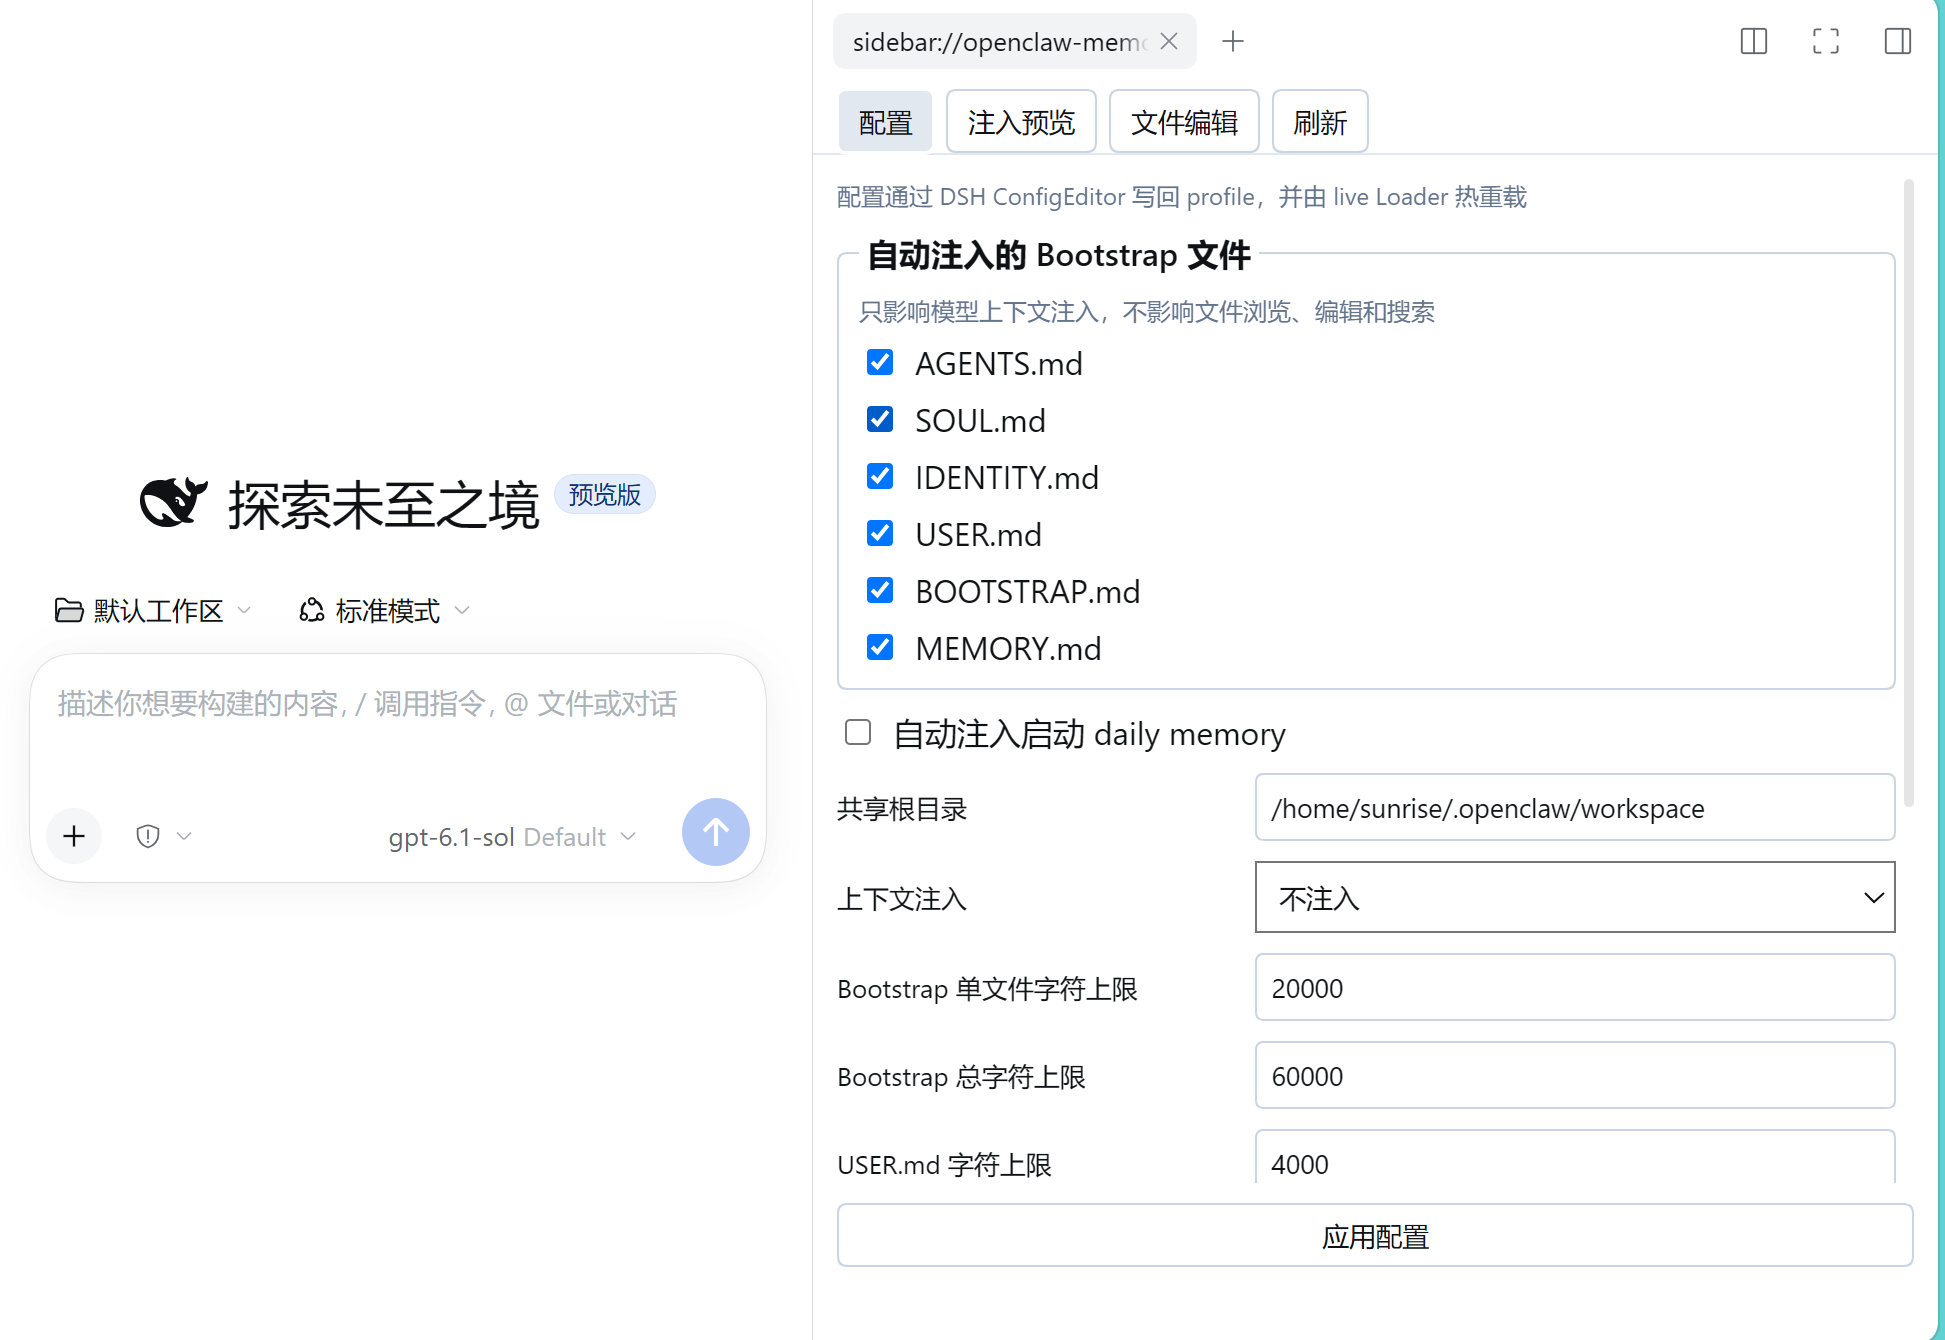Add attachment with the plus button

click(x=74, y=836)
